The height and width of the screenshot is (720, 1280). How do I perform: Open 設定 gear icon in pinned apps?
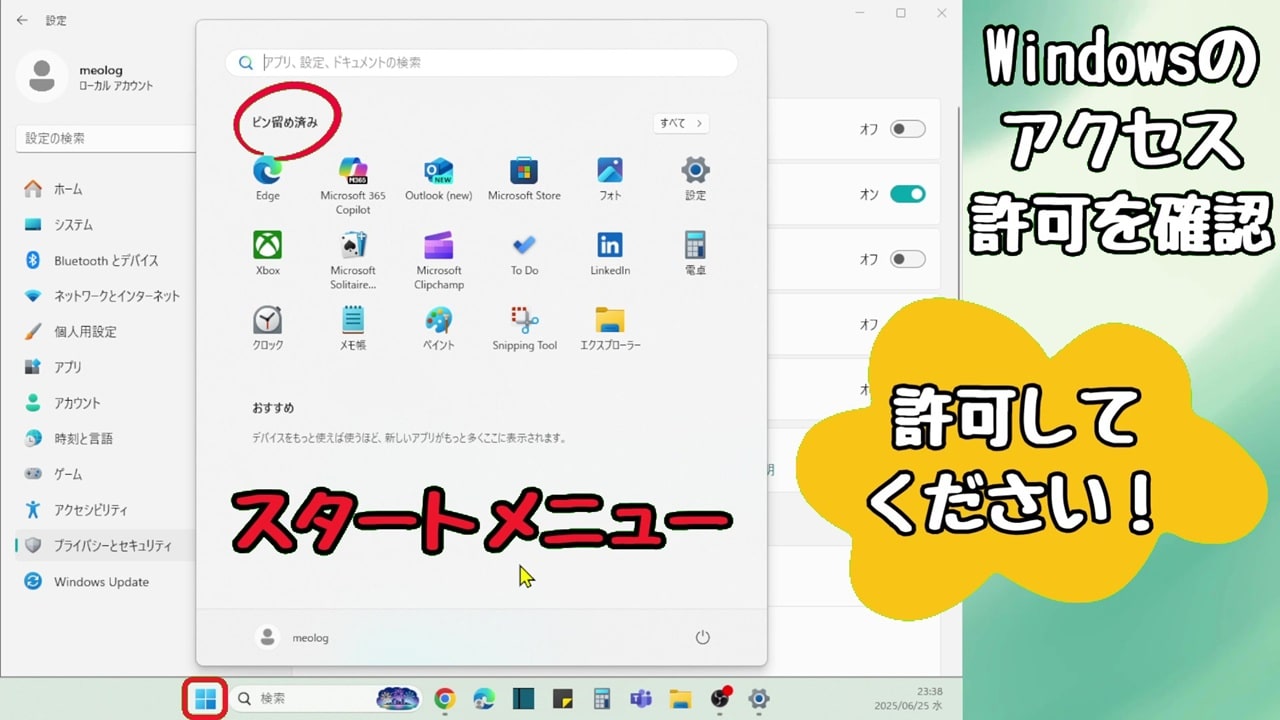[696, 178]
